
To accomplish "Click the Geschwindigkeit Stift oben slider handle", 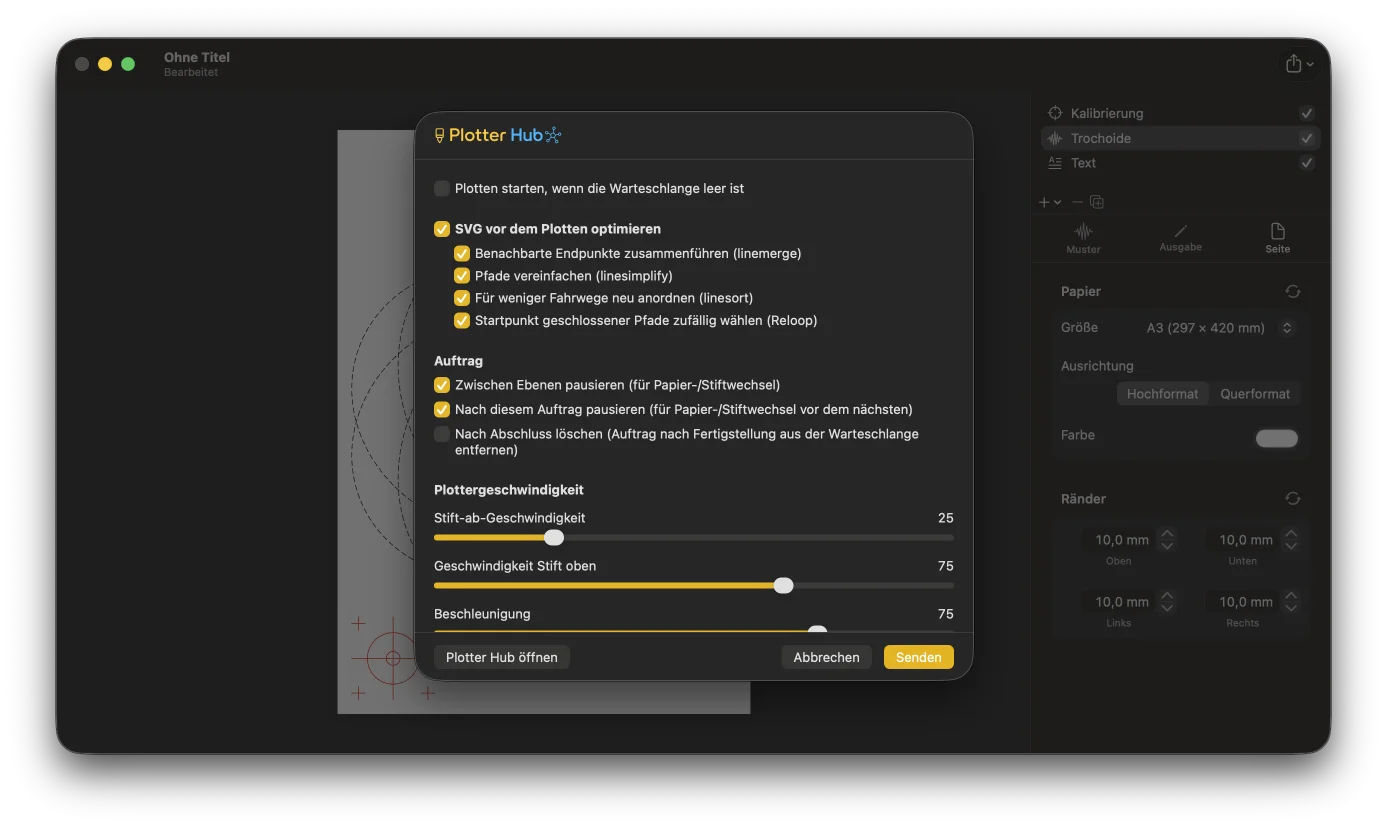I will click(784, 586).
